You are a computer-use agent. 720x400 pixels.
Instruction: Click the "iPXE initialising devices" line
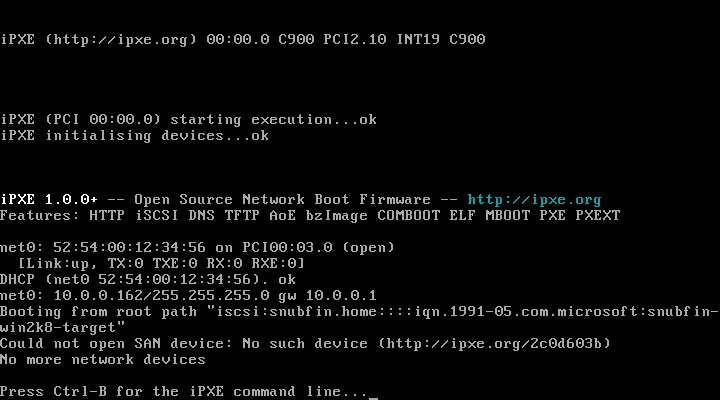click(134, 135)
